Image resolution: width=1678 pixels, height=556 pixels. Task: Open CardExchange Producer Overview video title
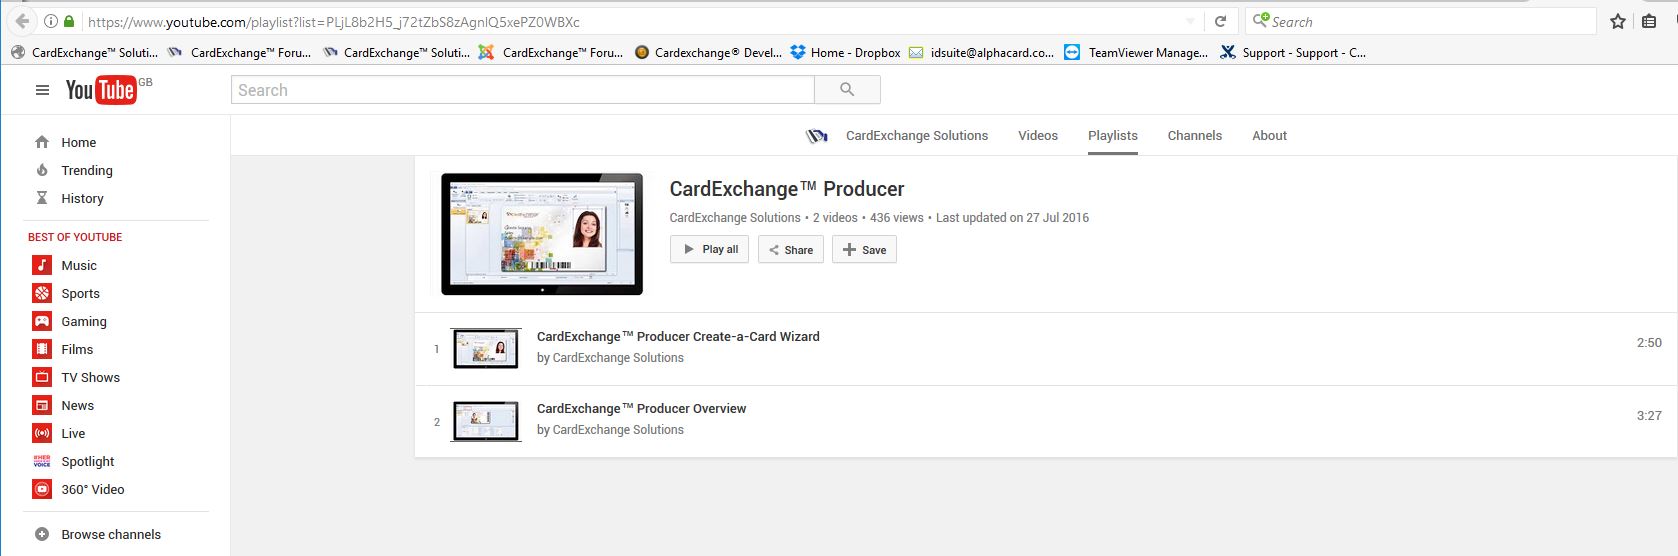coord(641,408)
